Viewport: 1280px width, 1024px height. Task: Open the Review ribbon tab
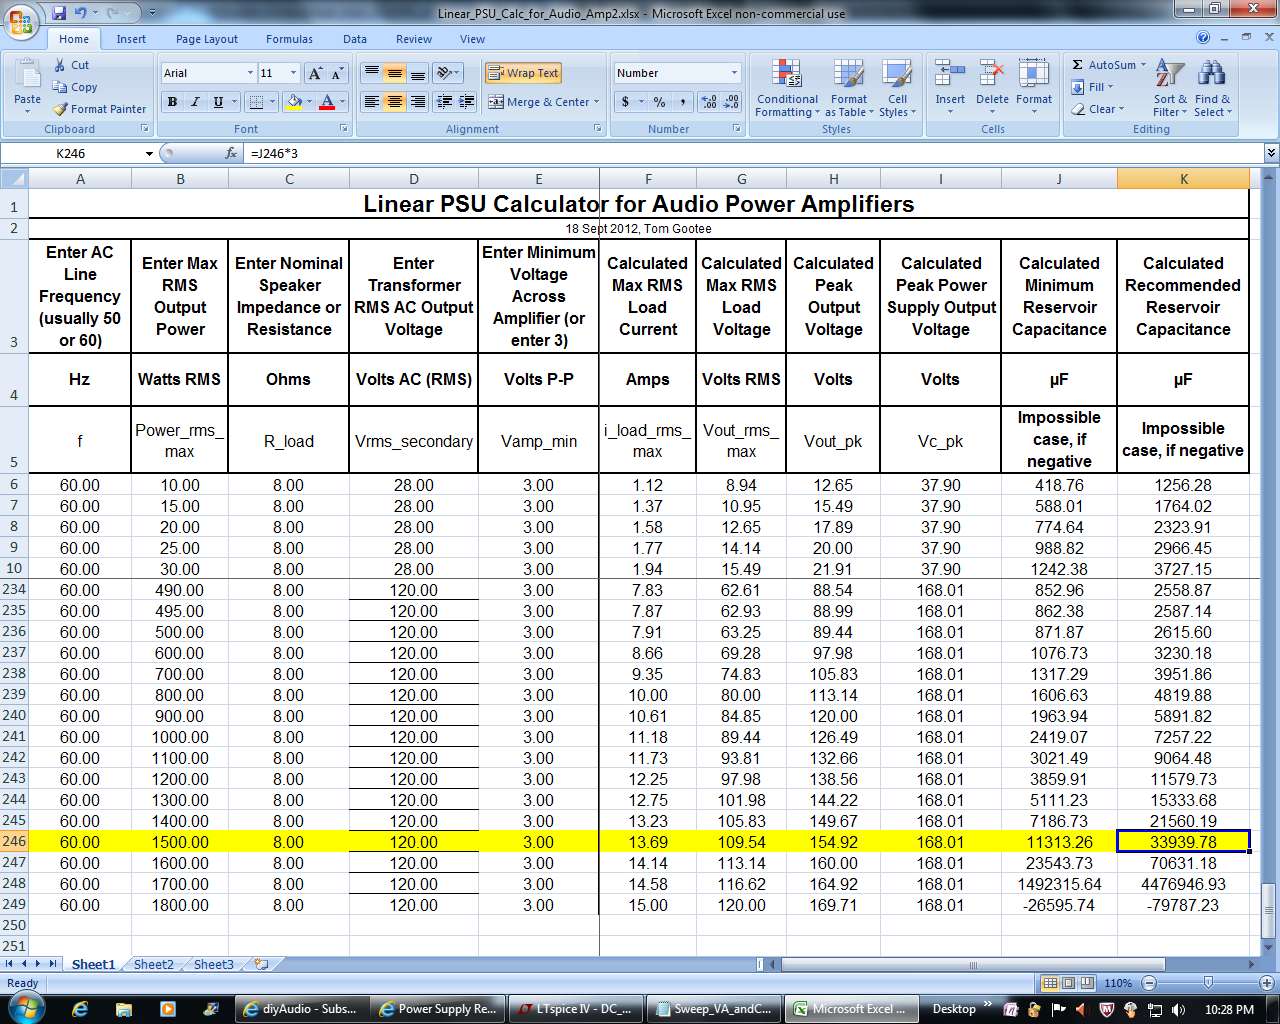(x=414, y=39)
